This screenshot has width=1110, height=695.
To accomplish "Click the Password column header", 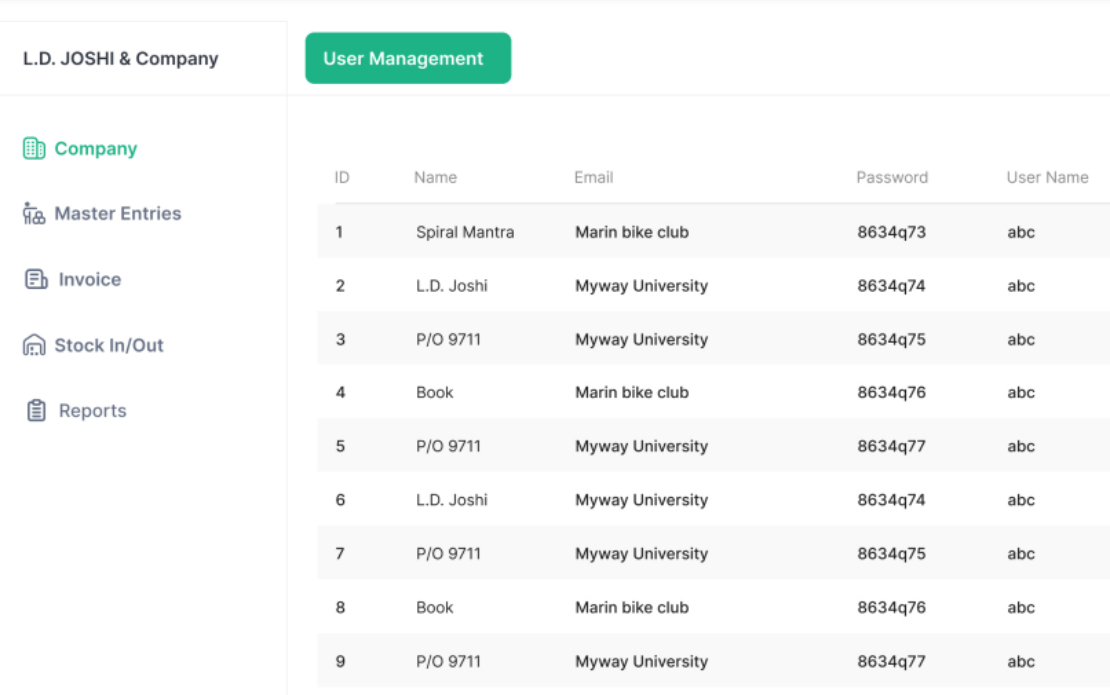I will (x=892, y=178).
